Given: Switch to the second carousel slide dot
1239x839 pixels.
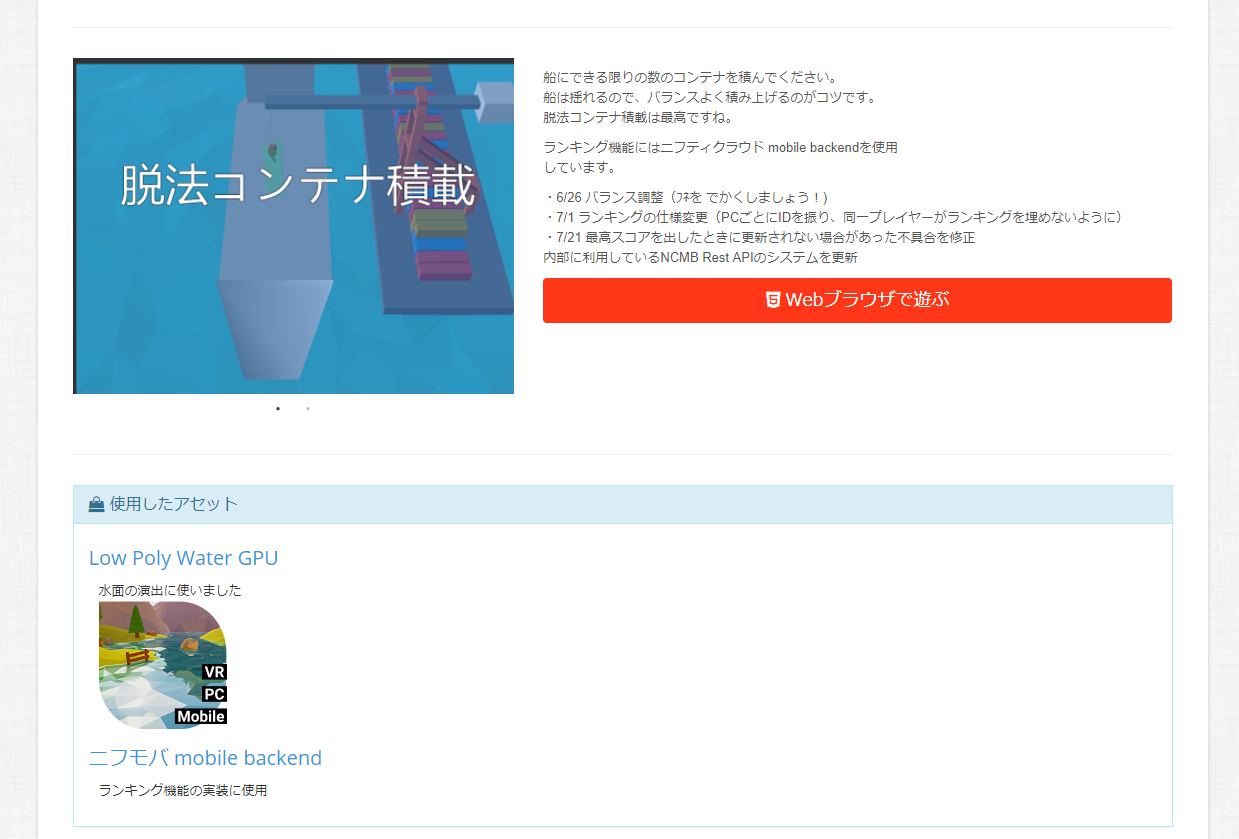Looking at the screenshot, I should (x=308, y=408).
